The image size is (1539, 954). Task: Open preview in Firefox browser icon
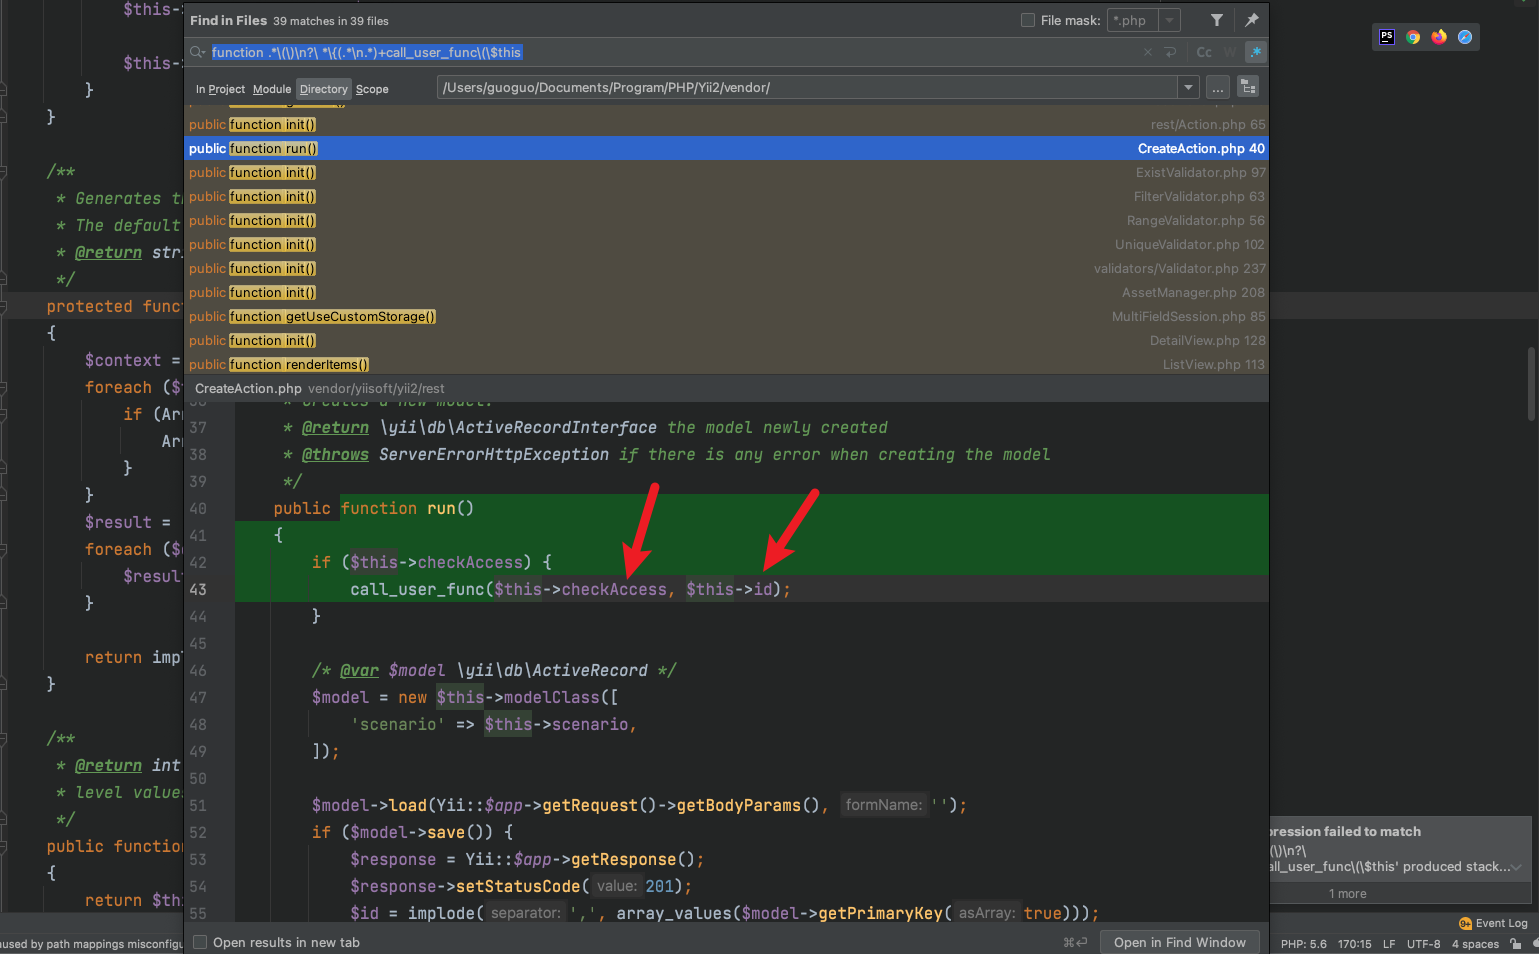click(1438, 37)
